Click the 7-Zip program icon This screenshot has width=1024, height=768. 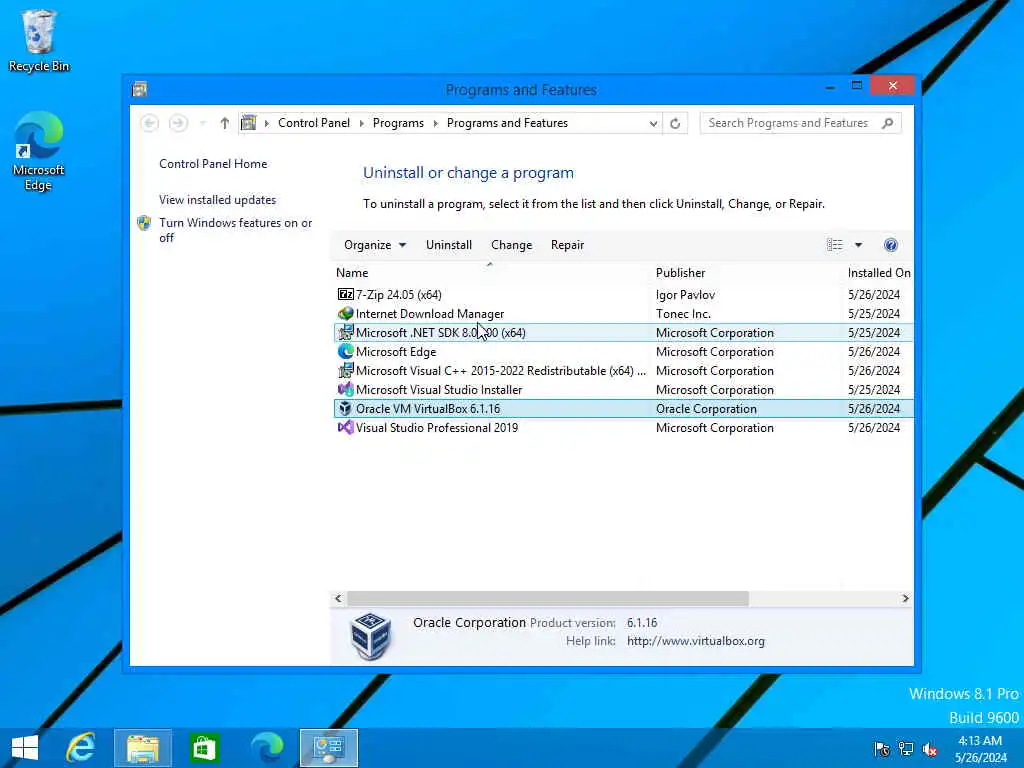pos(345,295)
